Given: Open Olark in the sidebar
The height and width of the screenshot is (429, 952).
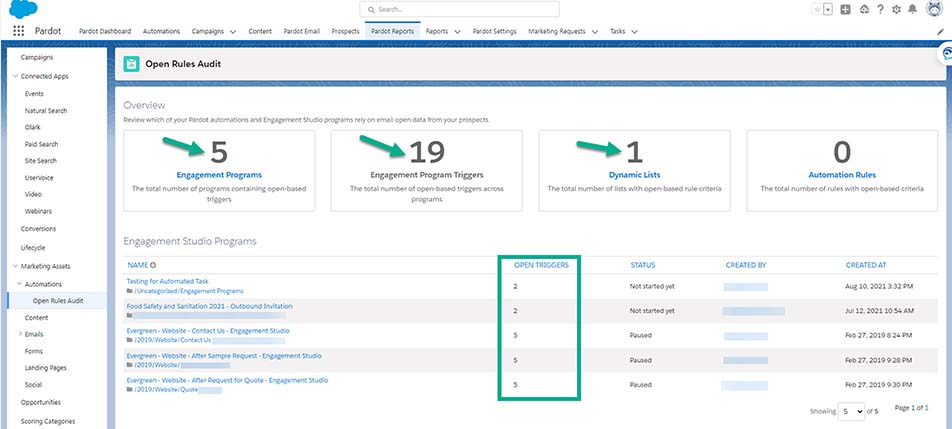Looking at the screenshot, I should click(x=33, y=127).
